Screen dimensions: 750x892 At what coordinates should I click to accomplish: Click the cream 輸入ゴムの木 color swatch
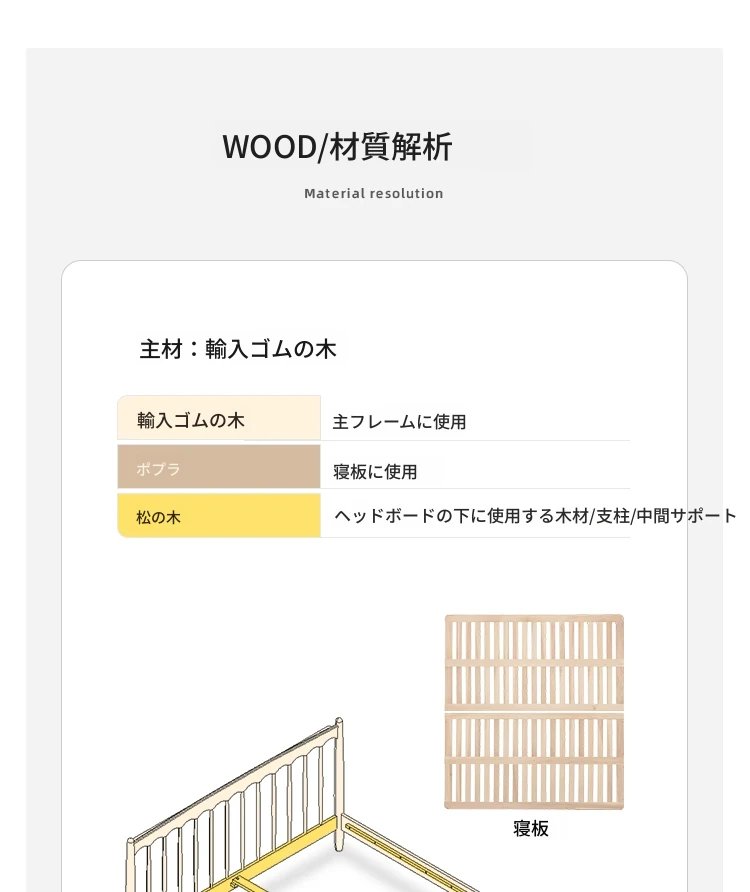(219, 418)
